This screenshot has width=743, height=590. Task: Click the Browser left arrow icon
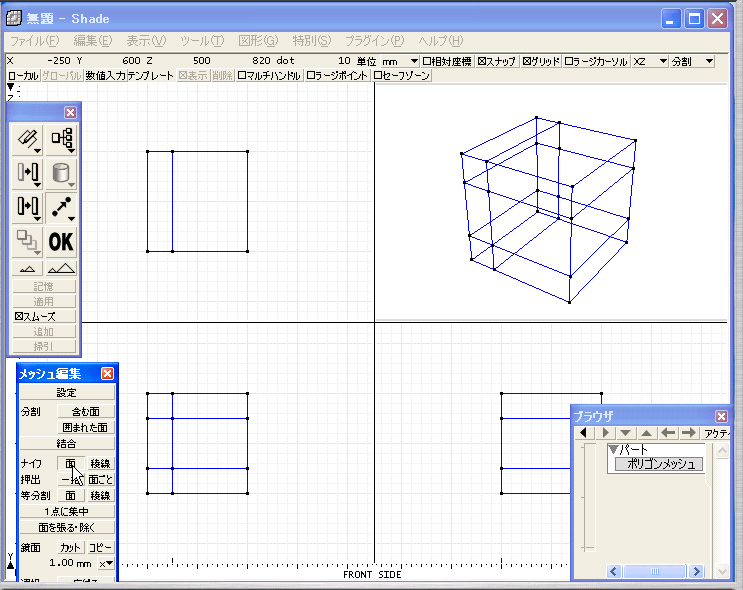coord(668,433)
